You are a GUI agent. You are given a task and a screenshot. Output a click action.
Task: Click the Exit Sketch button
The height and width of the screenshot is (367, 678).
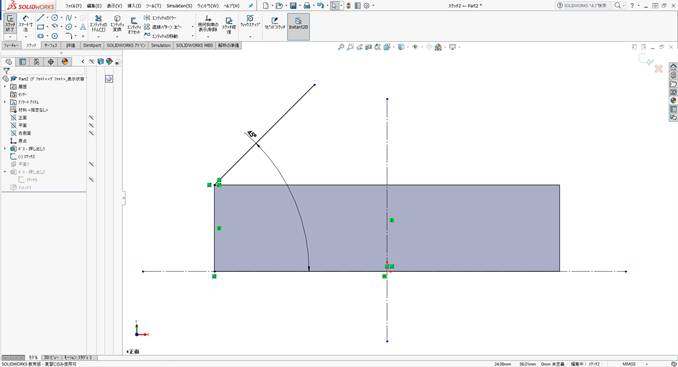click(x=10, y=23)
